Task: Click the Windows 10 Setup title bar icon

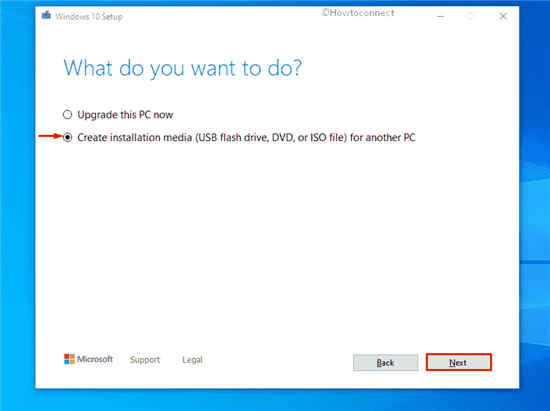Action: (46, 15)
